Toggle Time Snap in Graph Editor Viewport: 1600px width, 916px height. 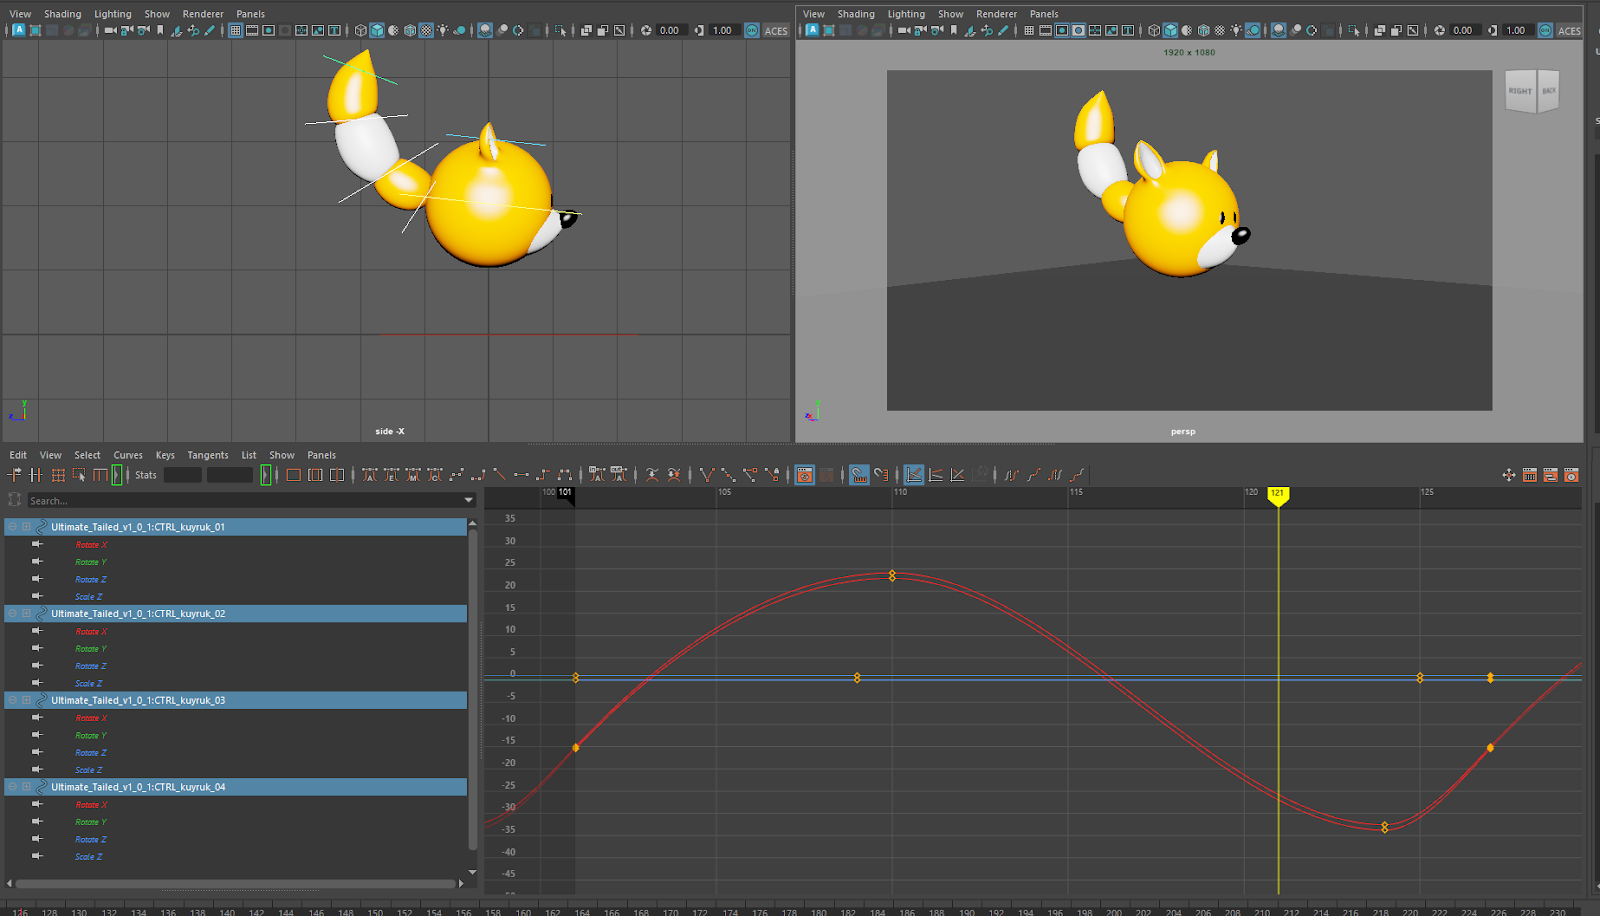859,475
